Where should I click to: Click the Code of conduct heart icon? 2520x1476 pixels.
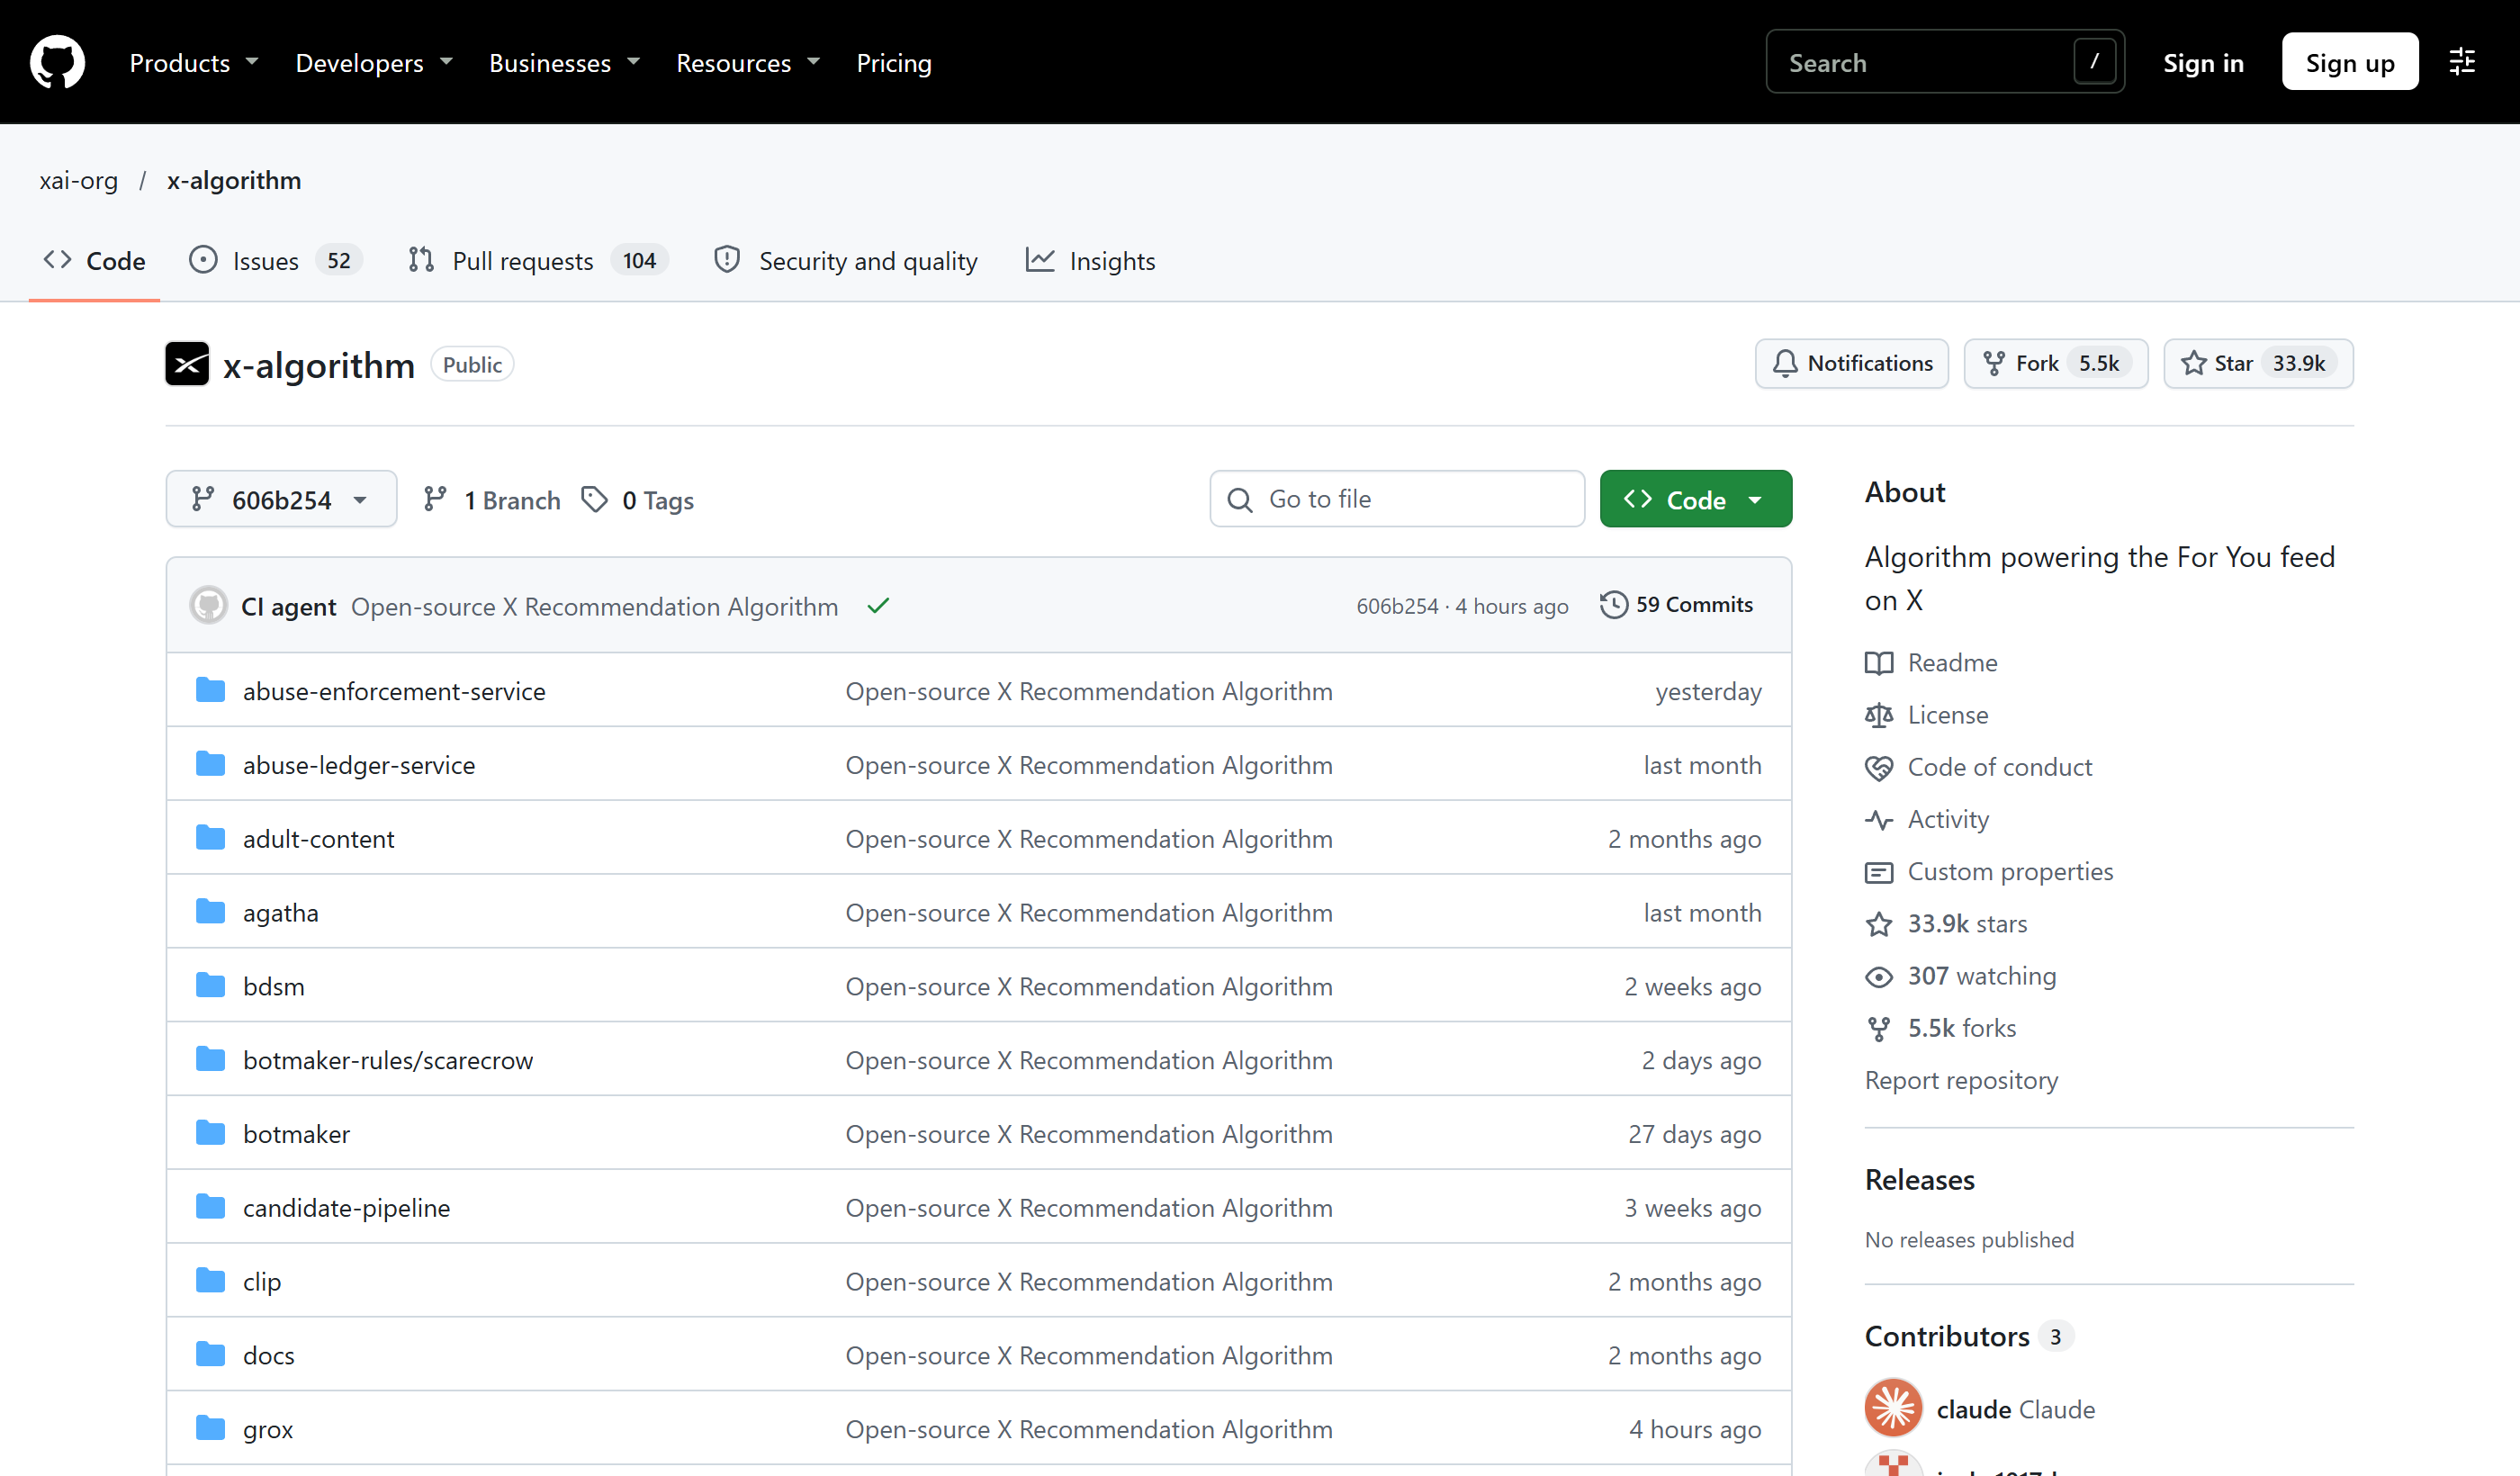coord(1879,767)
